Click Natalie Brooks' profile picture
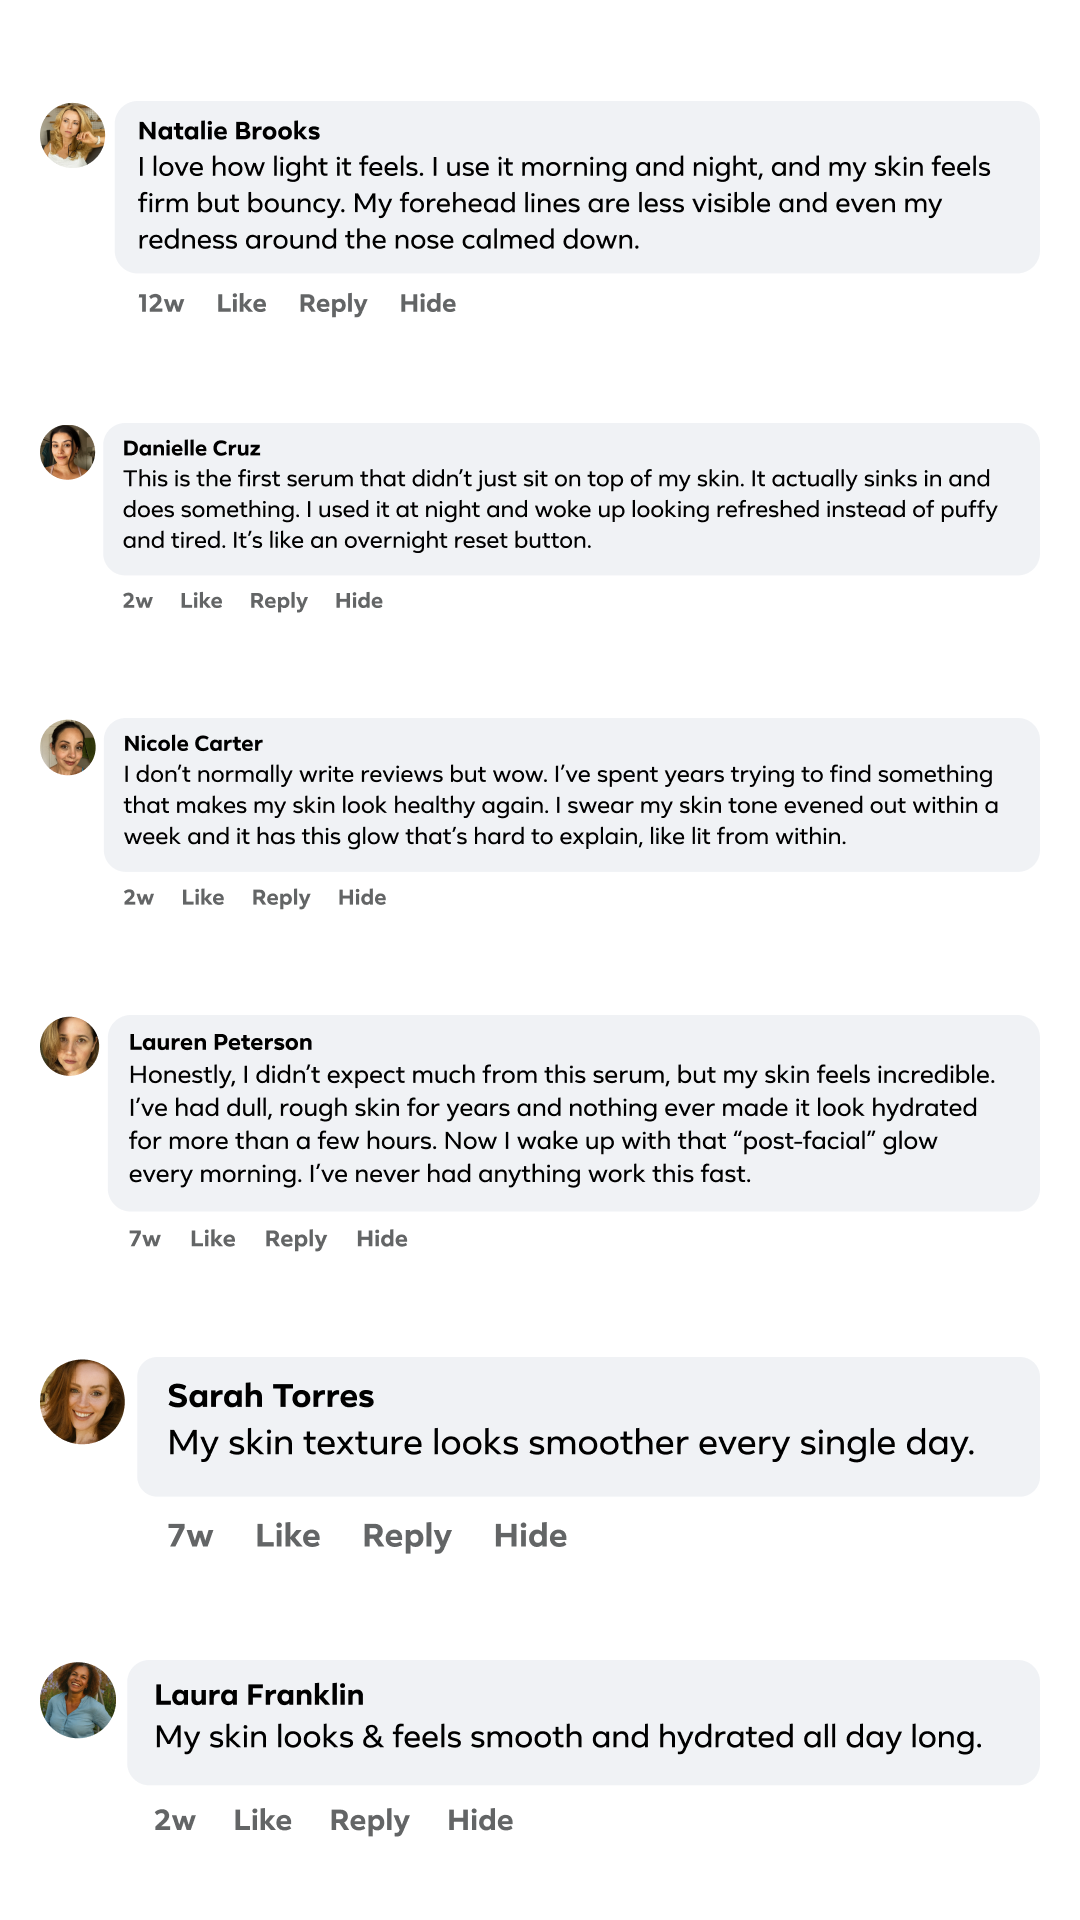This screenshot has width=1080, height=1920. [x=72, y=134]
